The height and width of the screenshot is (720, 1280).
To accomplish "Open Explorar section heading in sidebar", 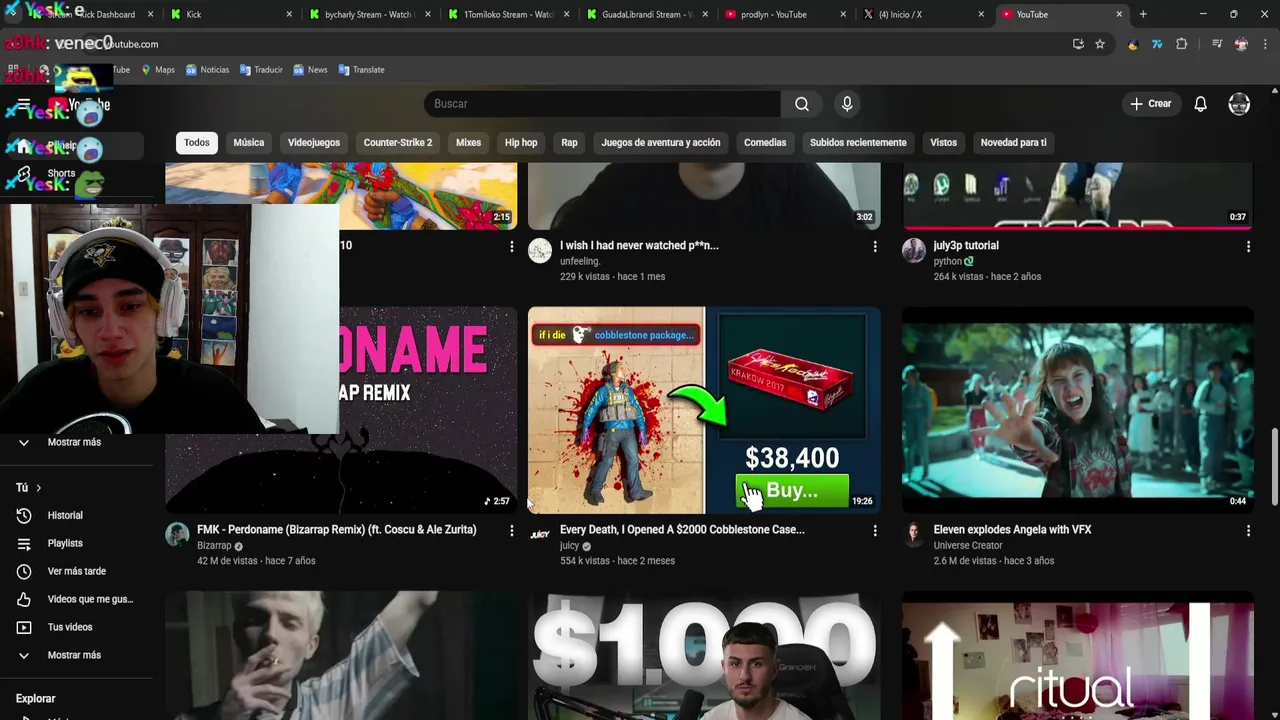I will click(36, 699).
